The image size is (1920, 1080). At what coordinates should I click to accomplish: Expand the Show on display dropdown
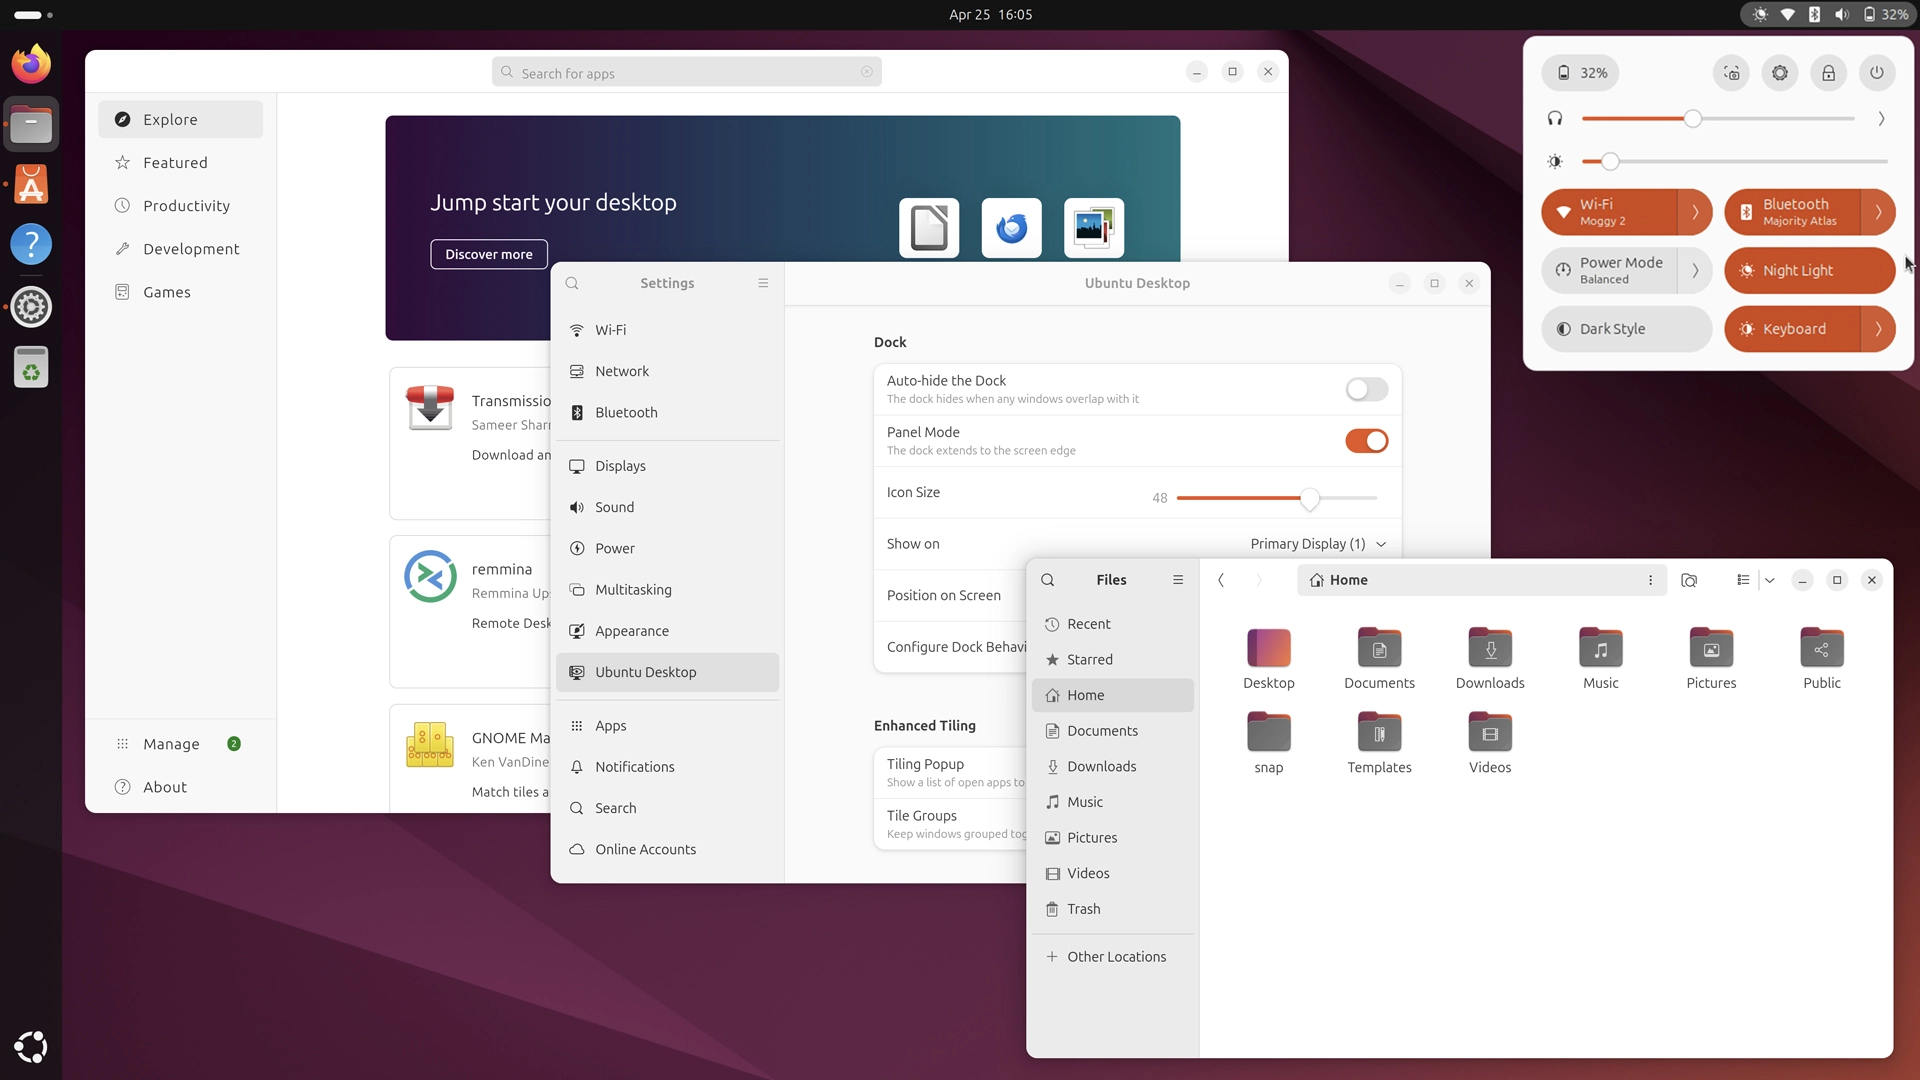(1317, 542)
